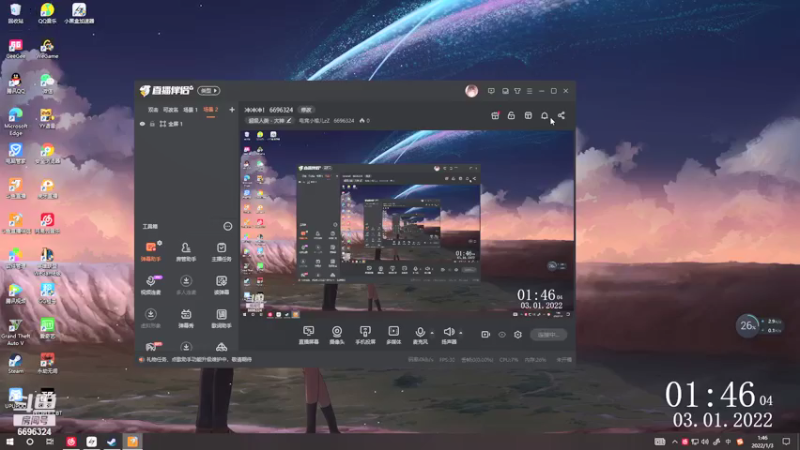This screenshot has height=450, width=800.
Task: Click the start streaming button at bottom right
Action: [548, 335]
